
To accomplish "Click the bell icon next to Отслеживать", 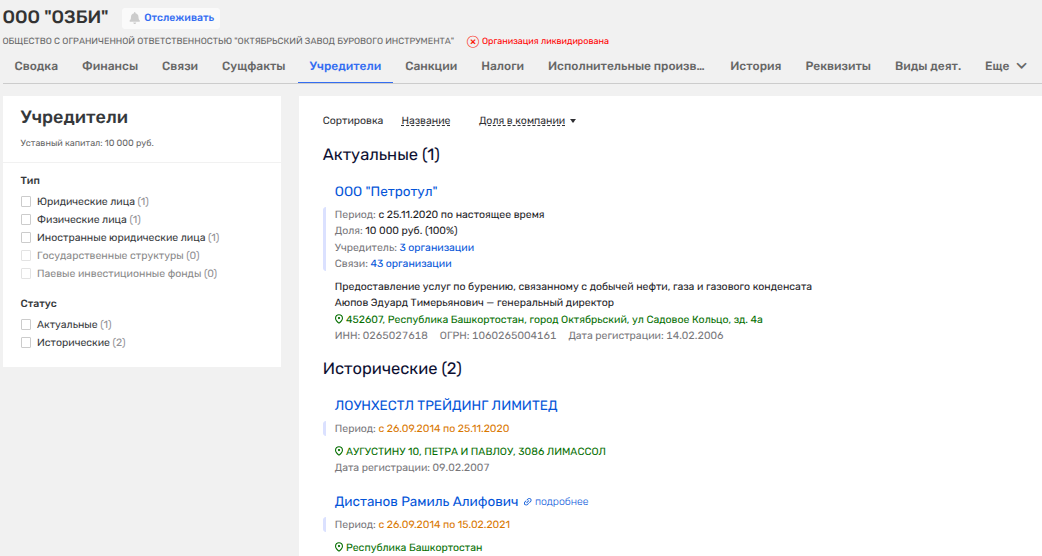I will click(134, 18).
